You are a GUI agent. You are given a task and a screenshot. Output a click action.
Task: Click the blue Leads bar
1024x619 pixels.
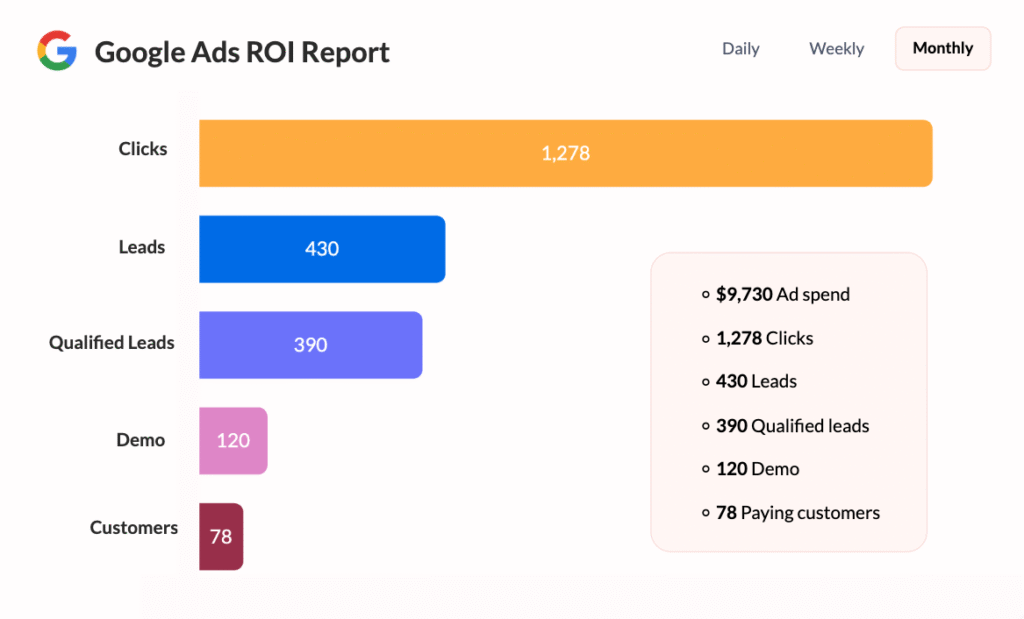coord(322,248)
